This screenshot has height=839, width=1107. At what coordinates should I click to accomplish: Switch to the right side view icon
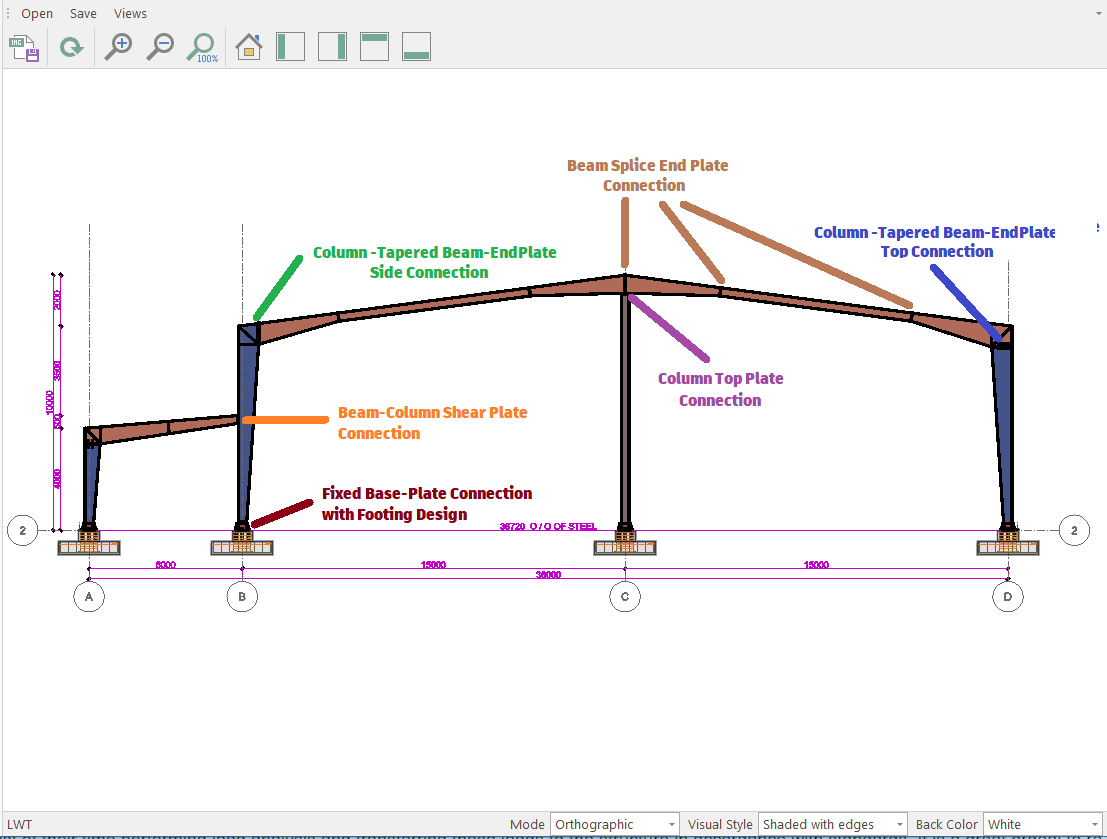pyautogui.click(x=332, y=47)
